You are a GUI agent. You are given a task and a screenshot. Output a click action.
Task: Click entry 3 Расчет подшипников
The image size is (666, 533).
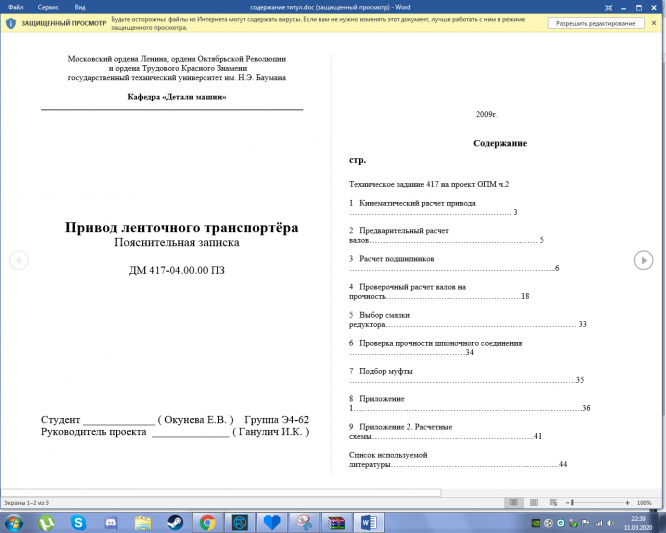454,263
